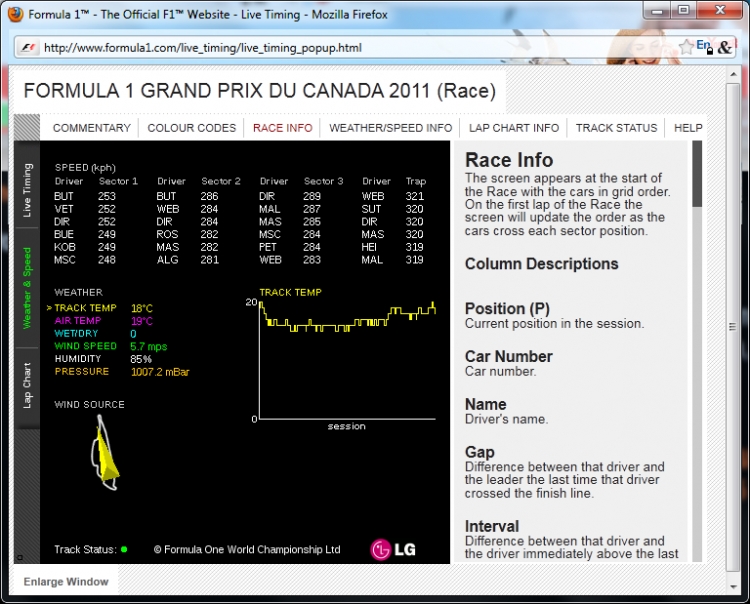The image size is (750, 604).
Task: Click HEI 319 in Trap column
Action: click(x=393, y=247)
